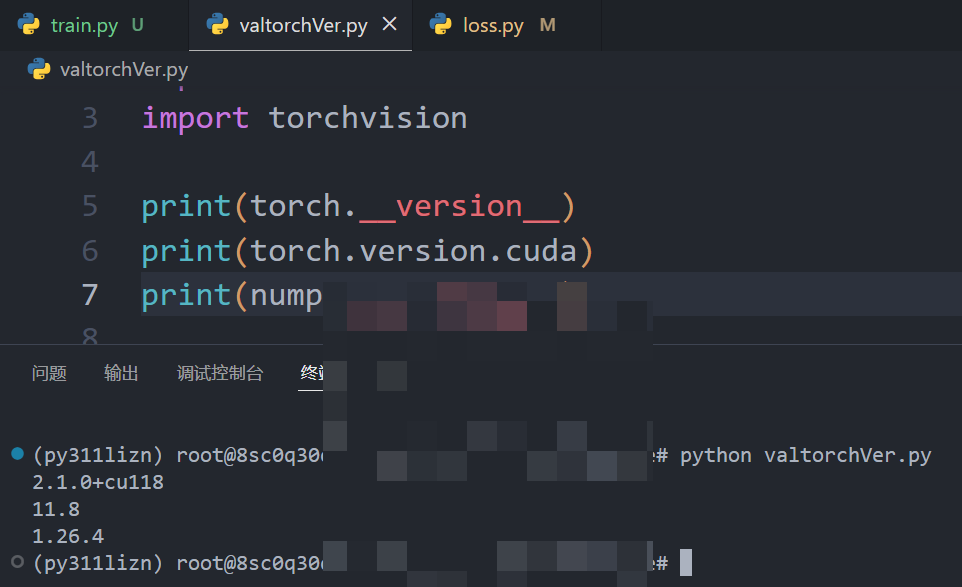The width and height of the screenshot is (962, 587).
Task: Click the blue dot beside the terminal prompt
Action: click(15, 453)
